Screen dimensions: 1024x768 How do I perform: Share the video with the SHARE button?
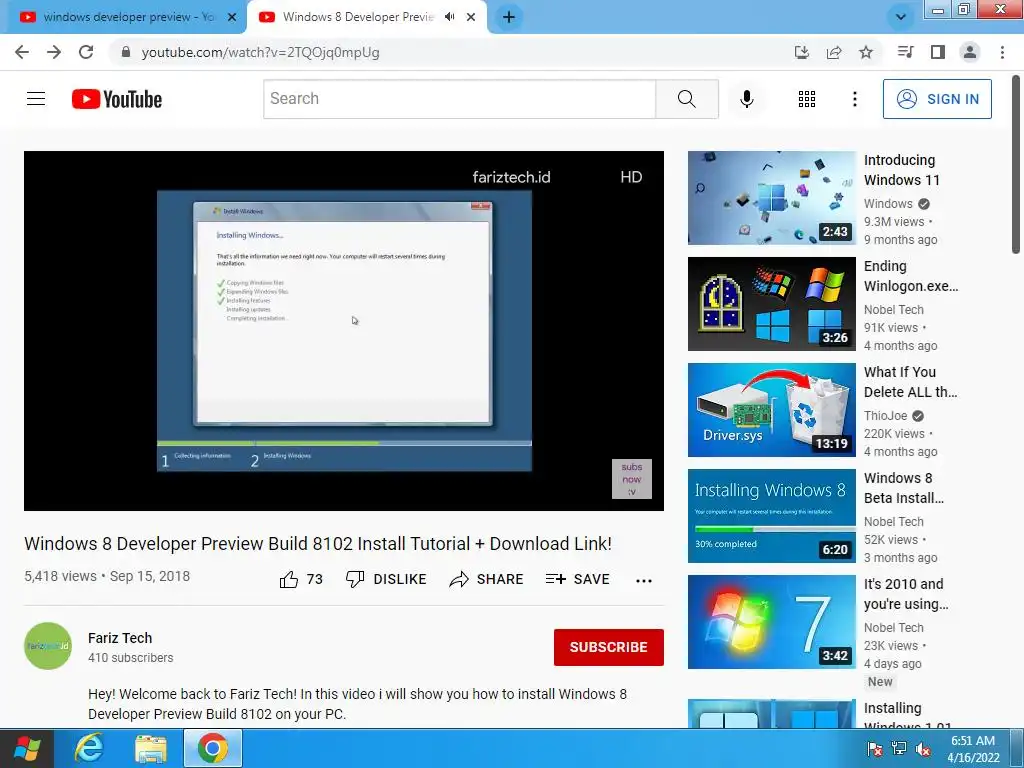tap(487, 579)
